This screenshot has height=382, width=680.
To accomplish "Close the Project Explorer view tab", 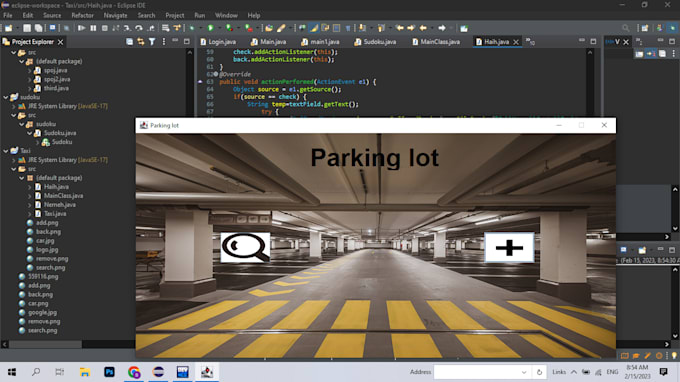I will (x=61, y=42).
